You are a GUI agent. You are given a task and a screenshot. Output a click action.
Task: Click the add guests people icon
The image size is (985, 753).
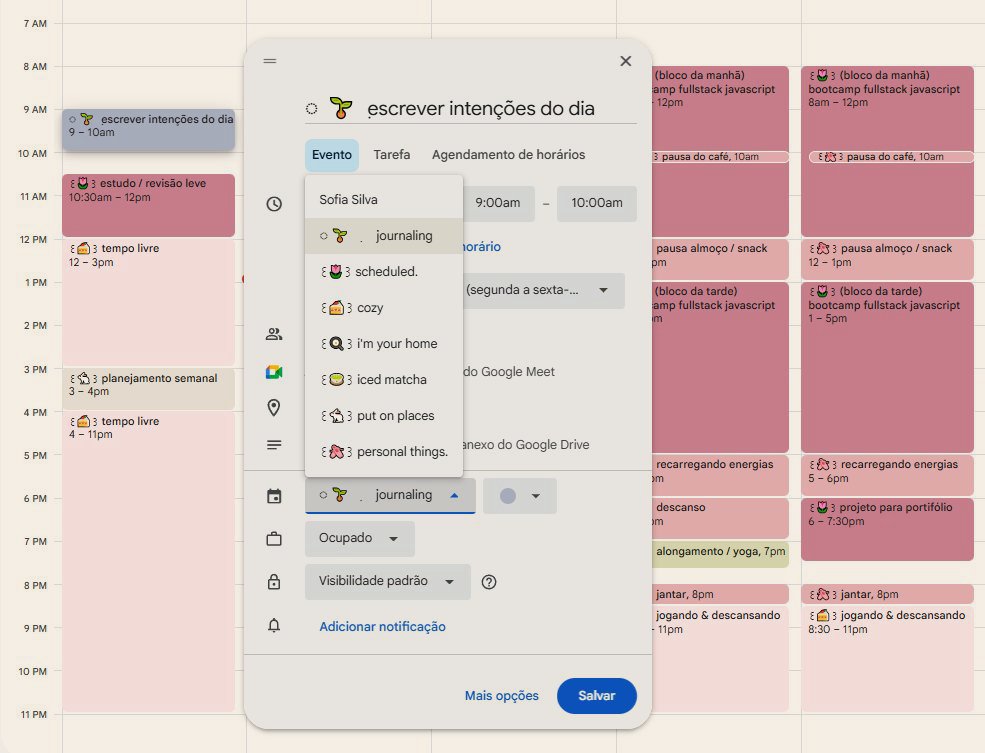click(x=274, y=334)
